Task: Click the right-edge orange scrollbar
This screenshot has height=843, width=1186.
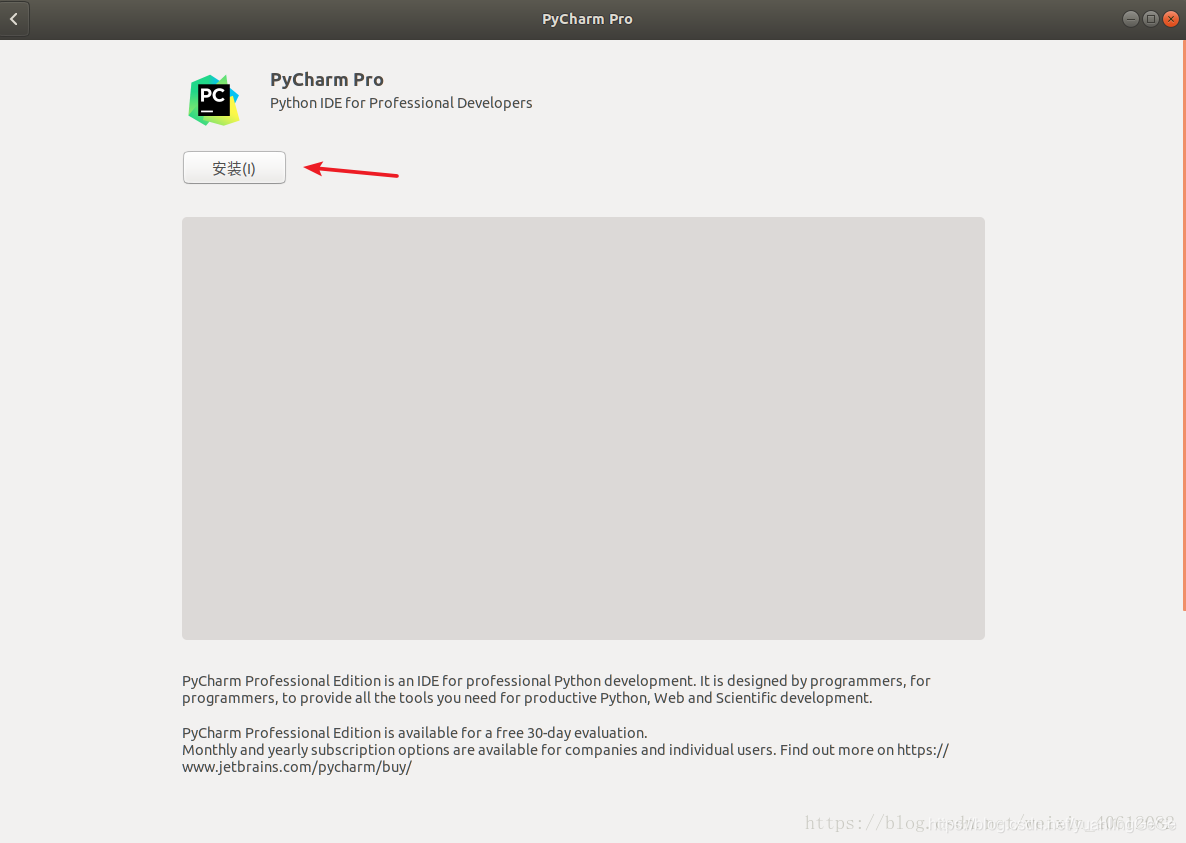Action: pyautogui.click(x=1184, y=325)
